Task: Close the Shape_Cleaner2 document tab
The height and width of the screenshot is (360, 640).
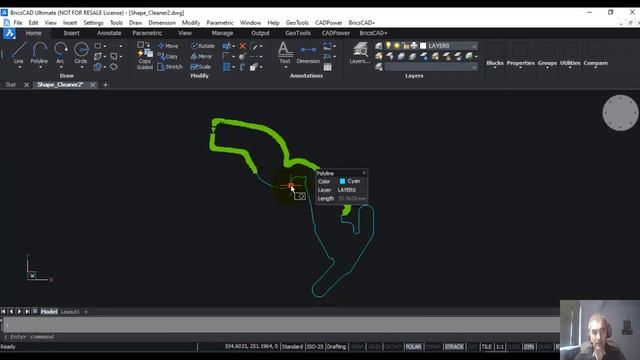Action: click(93, 85)
